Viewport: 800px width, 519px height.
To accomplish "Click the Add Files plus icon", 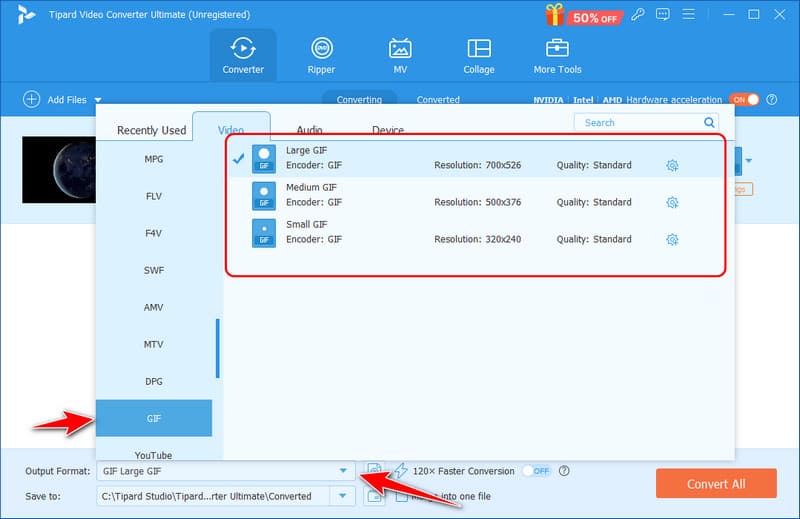I will pos(32,99).
